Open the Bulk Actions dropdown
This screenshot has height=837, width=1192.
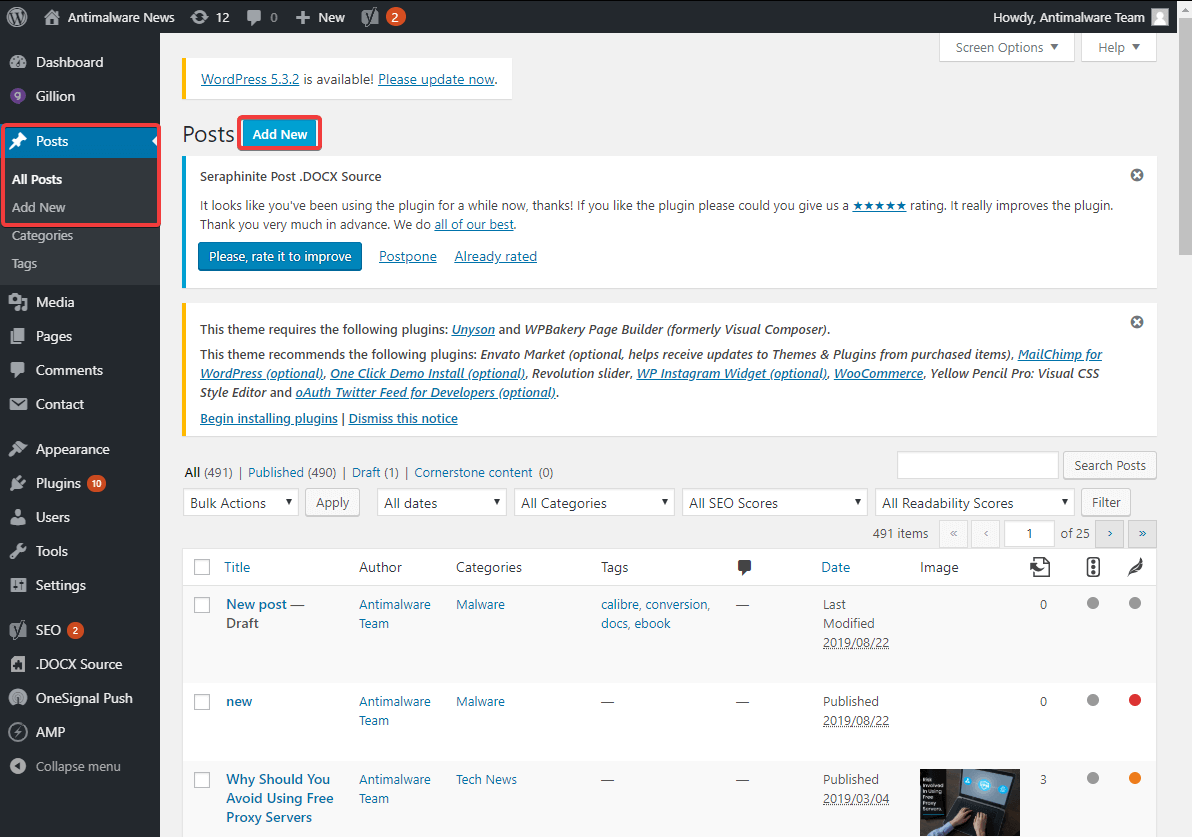pos(240,502)
